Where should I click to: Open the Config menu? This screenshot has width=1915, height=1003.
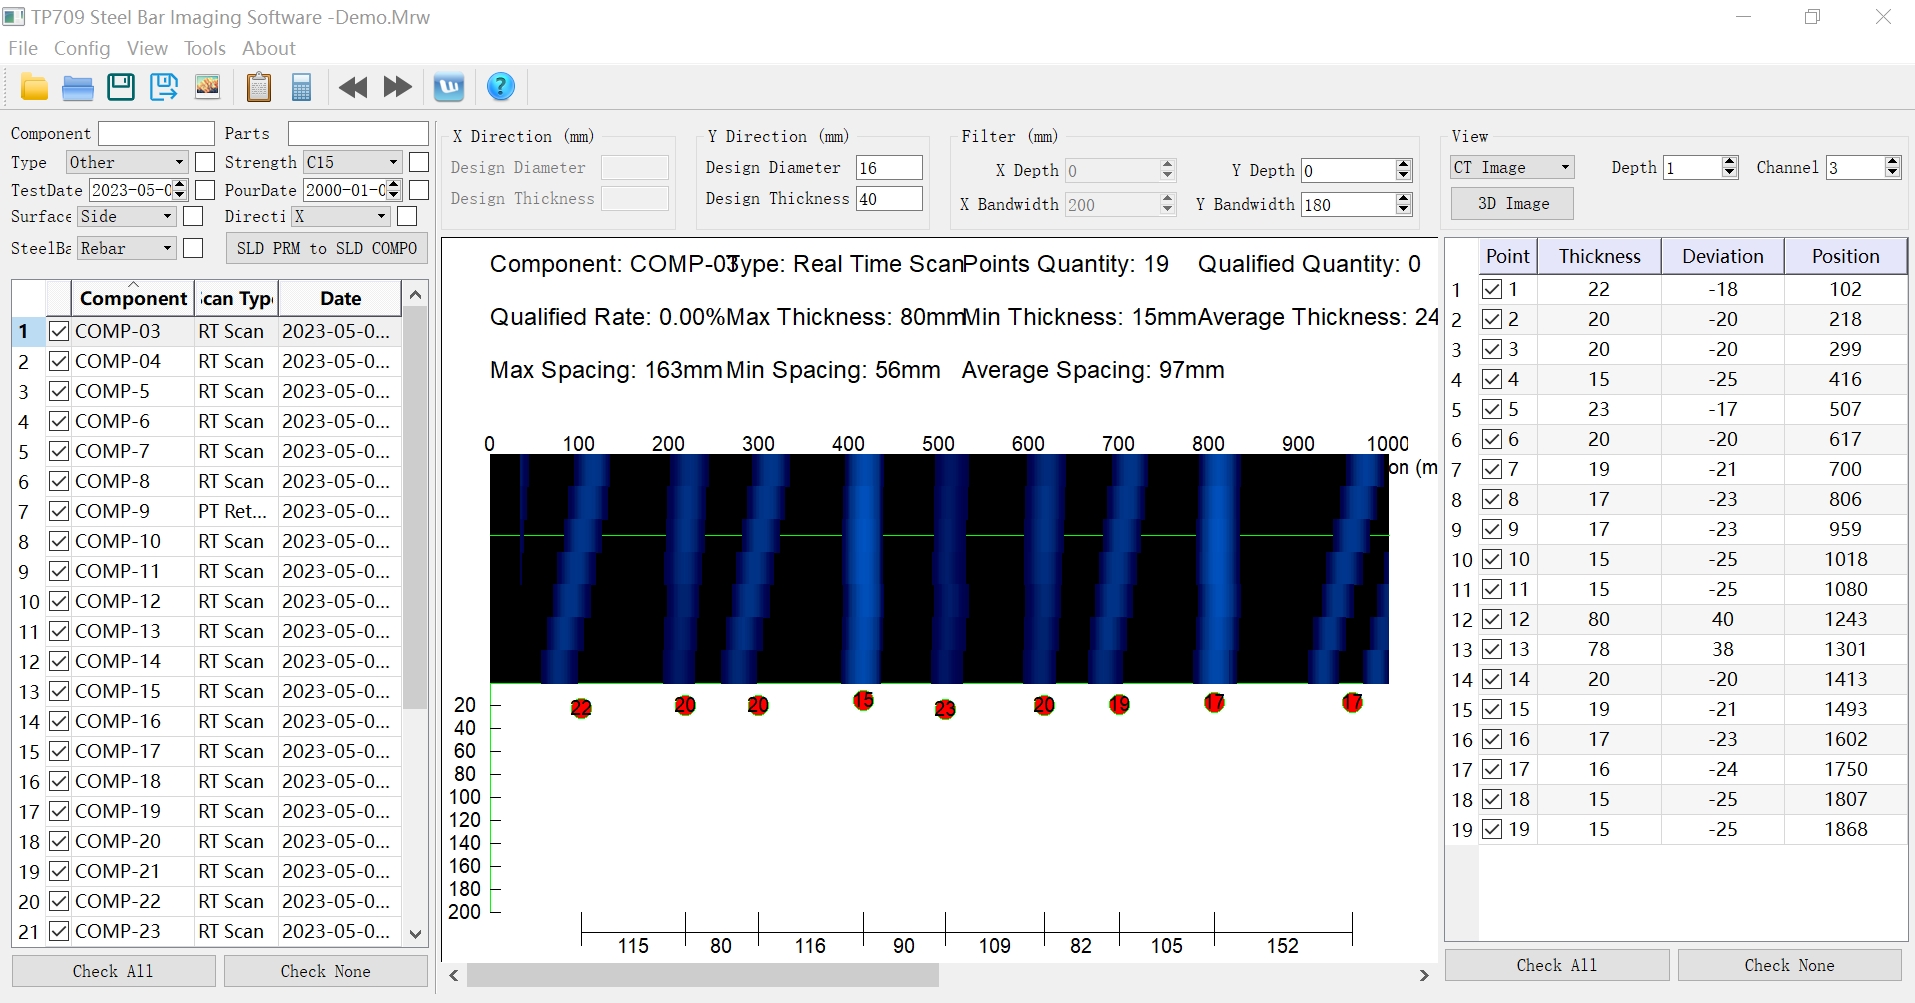click(82, 49)
